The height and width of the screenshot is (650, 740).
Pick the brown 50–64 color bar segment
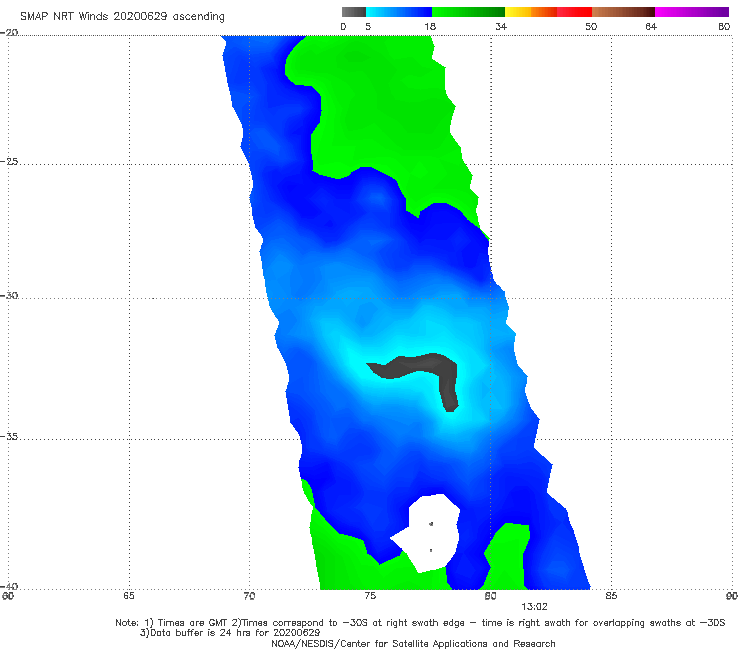623,12
